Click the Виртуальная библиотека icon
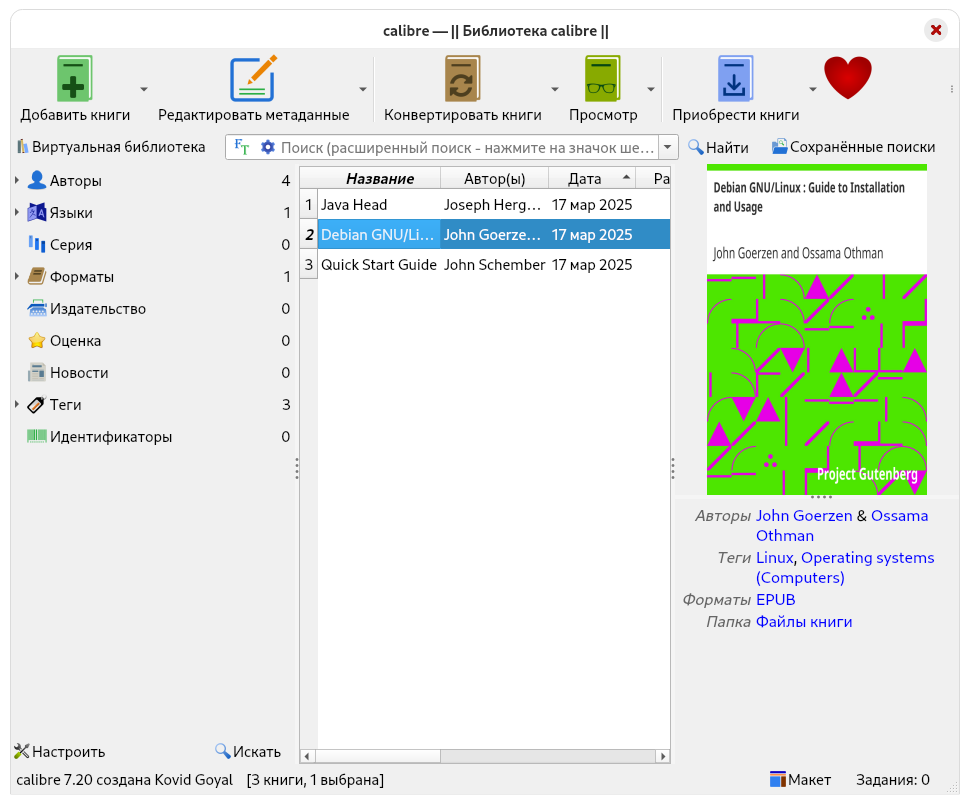 23,147
